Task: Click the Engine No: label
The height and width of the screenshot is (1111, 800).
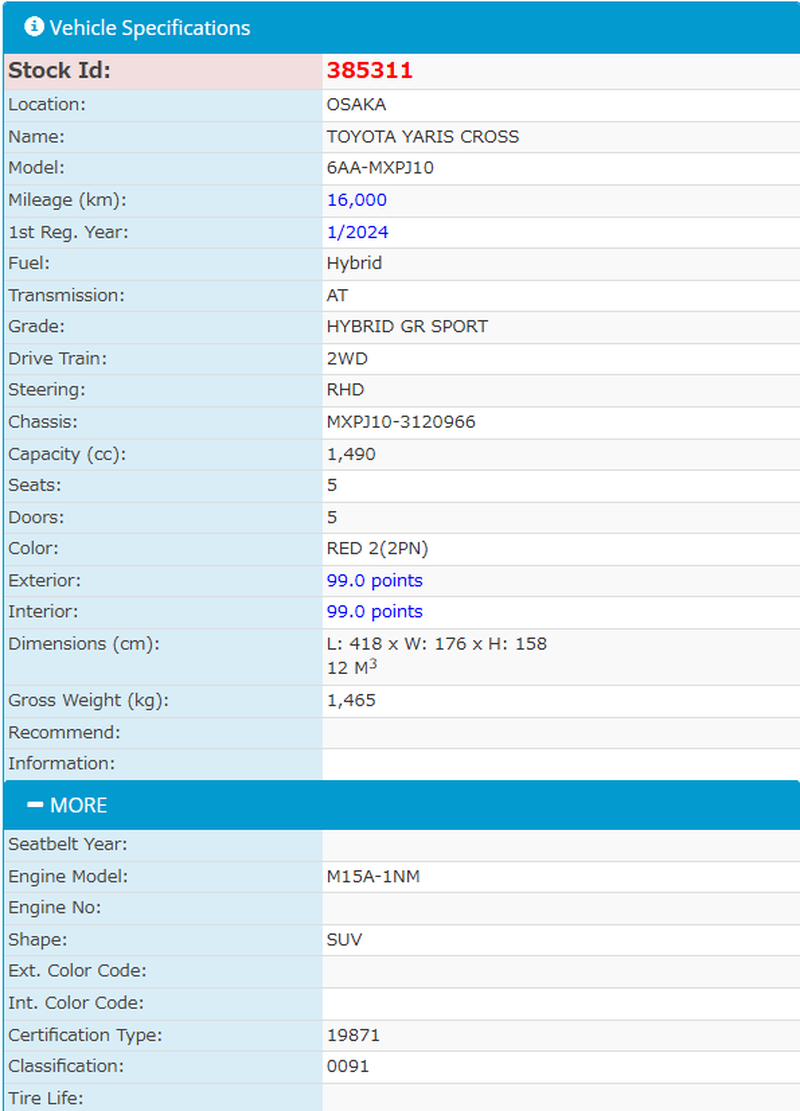Action: [55, 908]
